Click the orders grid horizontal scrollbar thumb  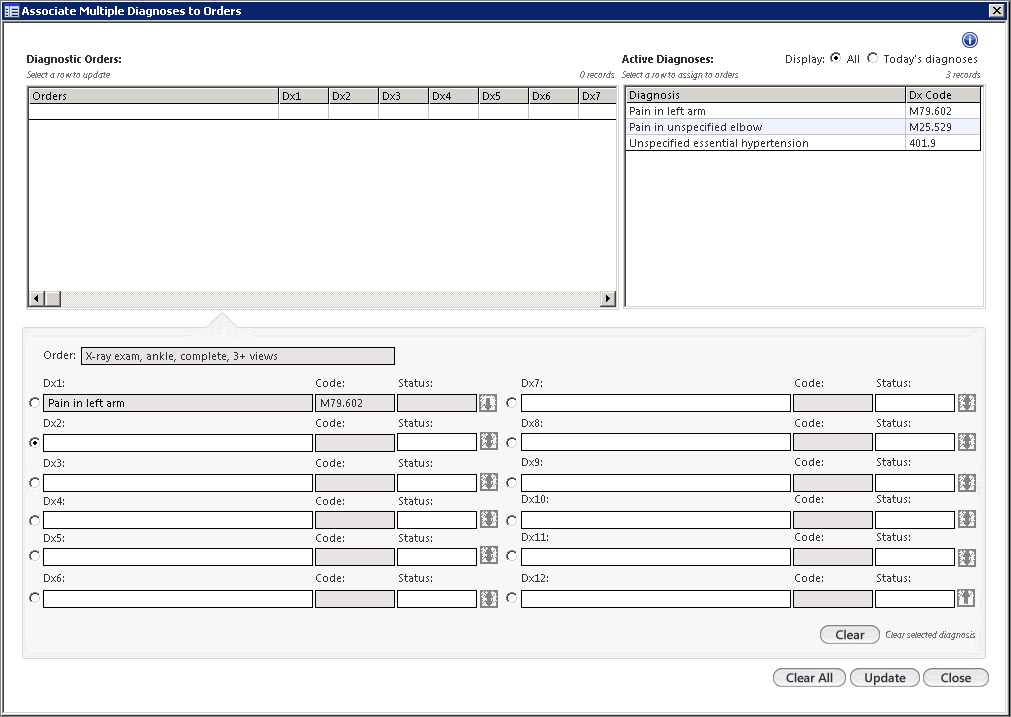(52, 299)
